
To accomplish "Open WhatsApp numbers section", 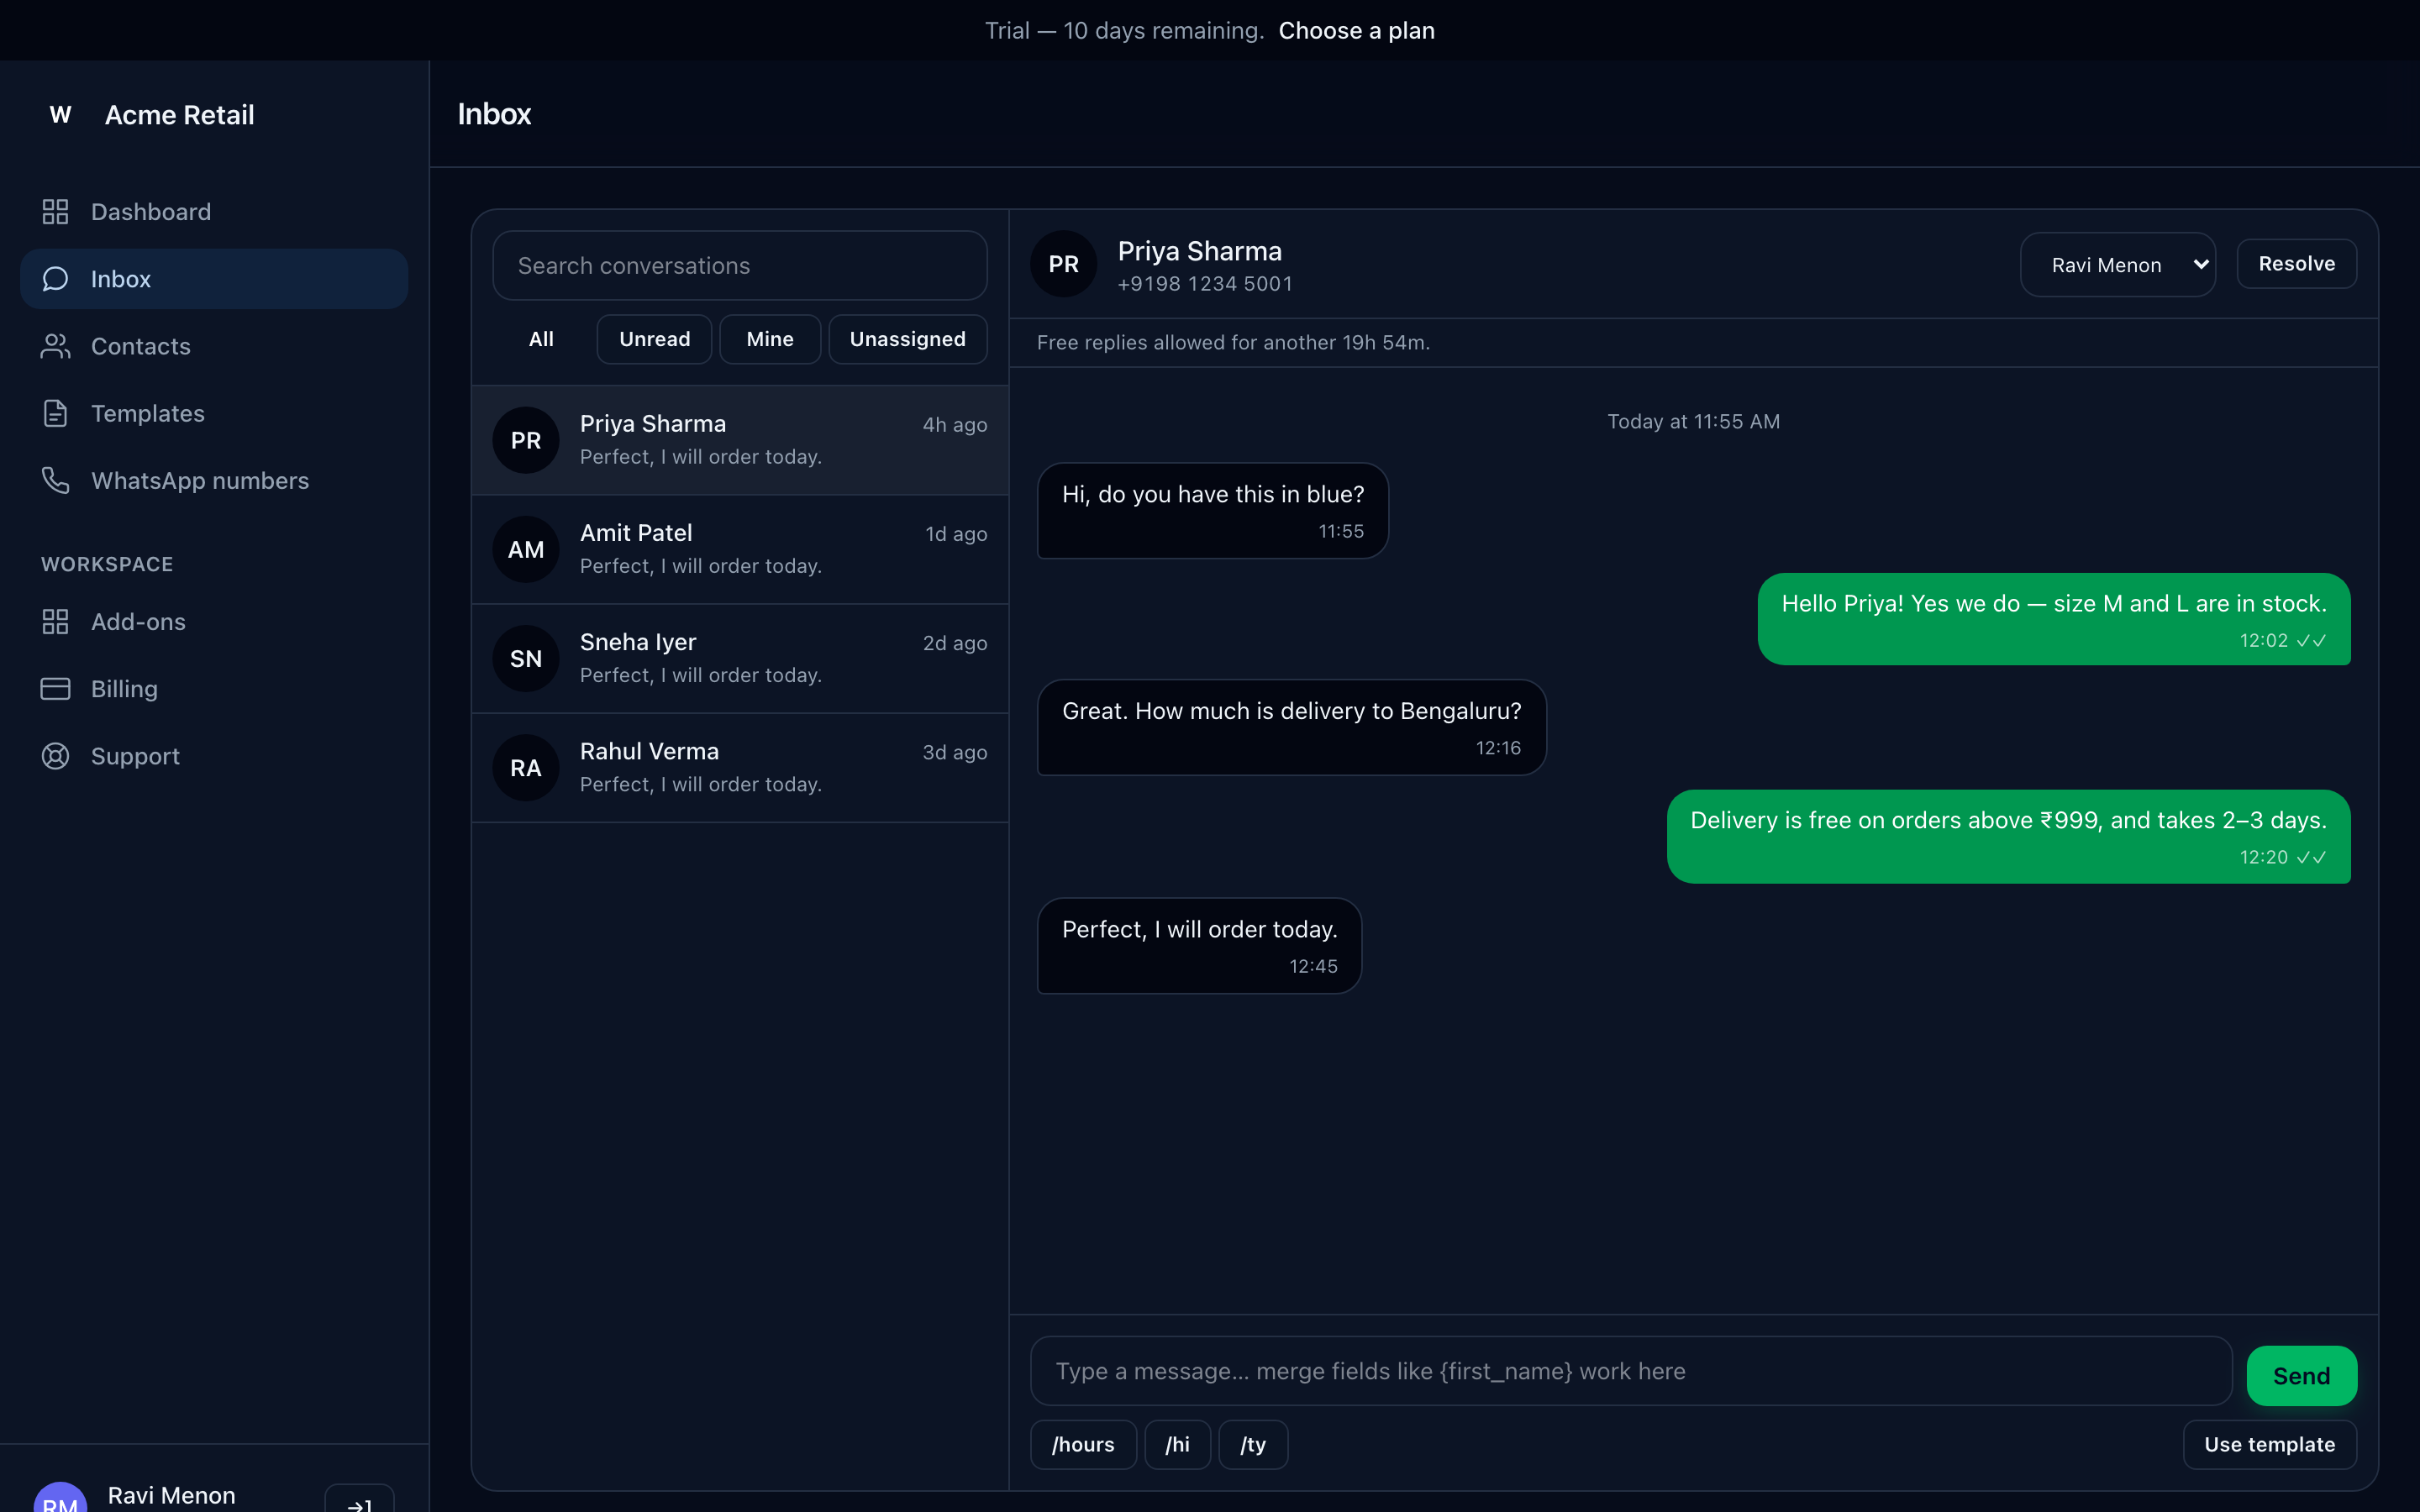I will point(214,480).
